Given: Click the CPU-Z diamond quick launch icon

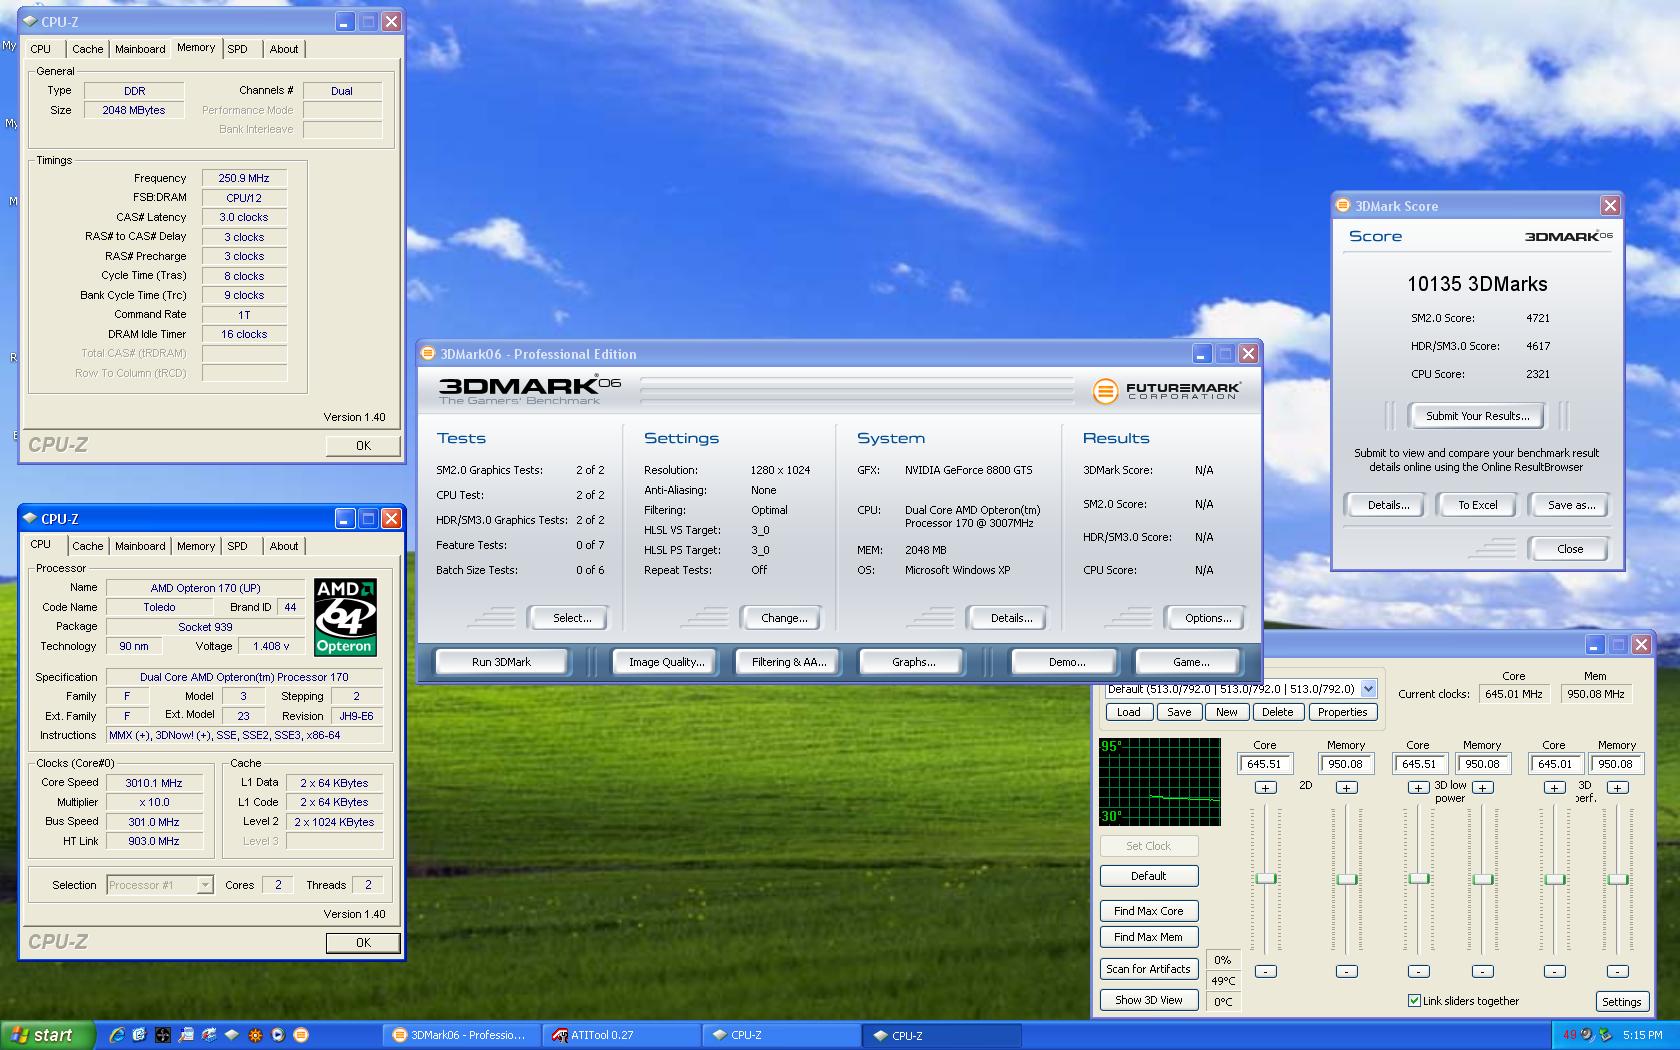Looking at the screenshot, I should click(x=231, y=1035).
